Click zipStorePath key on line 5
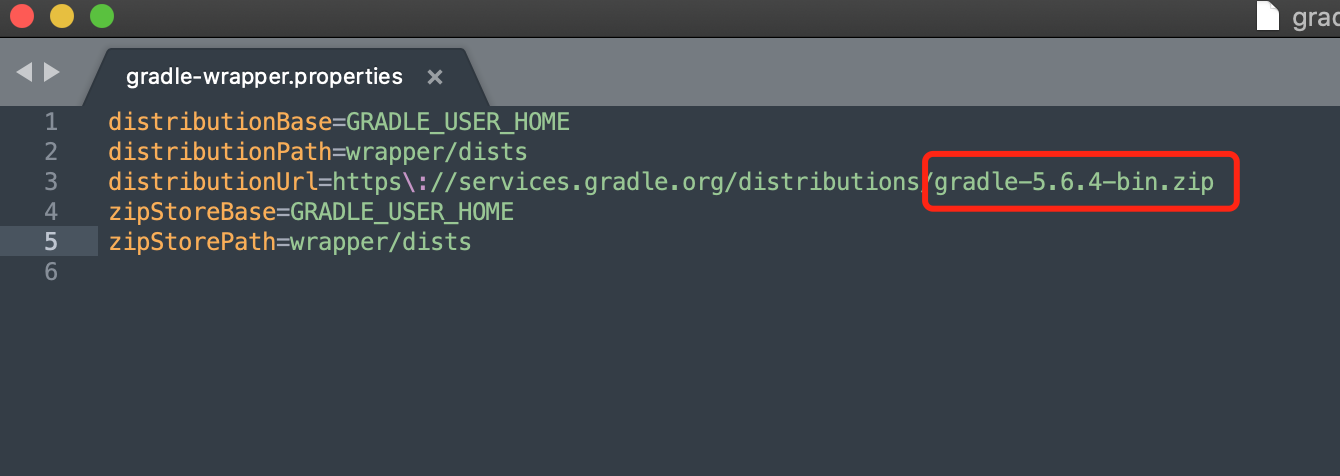Image resolution: width=1340 pixels, height=476 pixels. click(x=191, y=242)
